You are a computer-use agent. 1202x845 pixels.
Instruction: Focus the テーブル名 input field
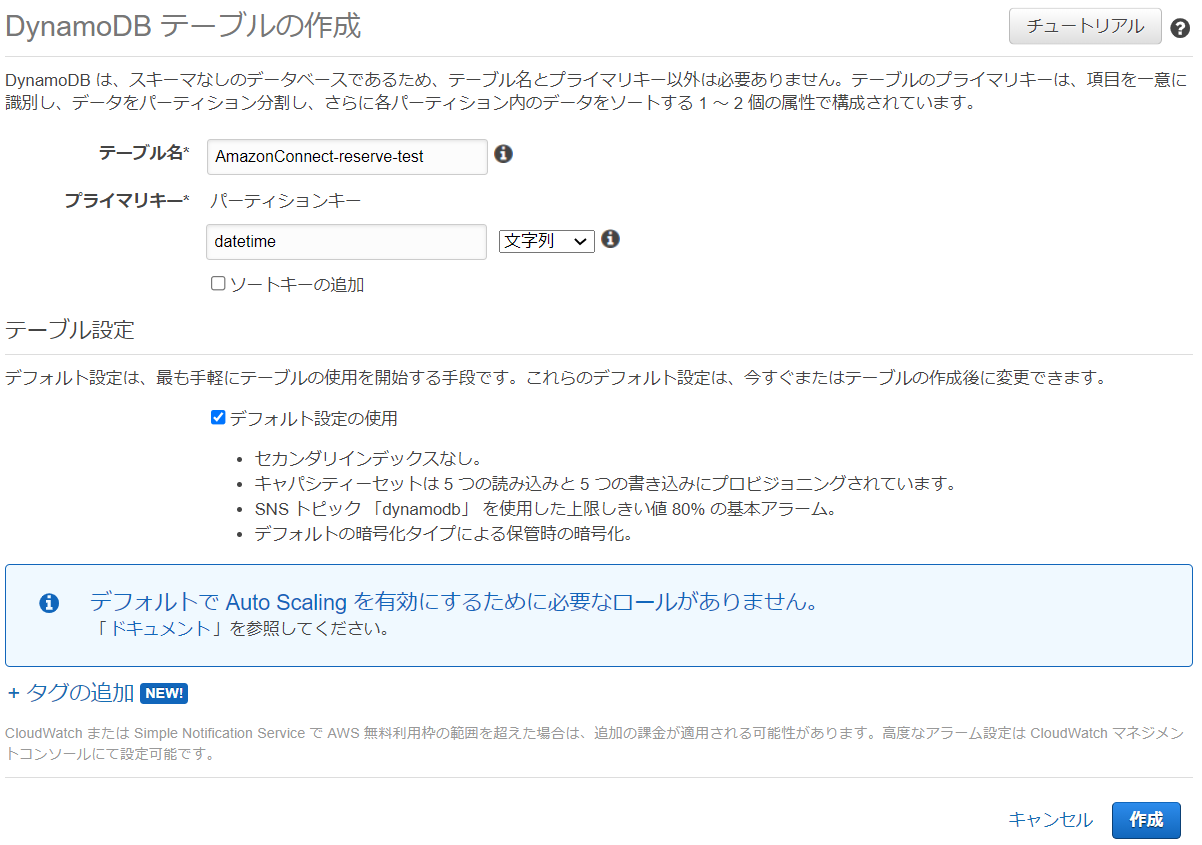click(347, 157)
